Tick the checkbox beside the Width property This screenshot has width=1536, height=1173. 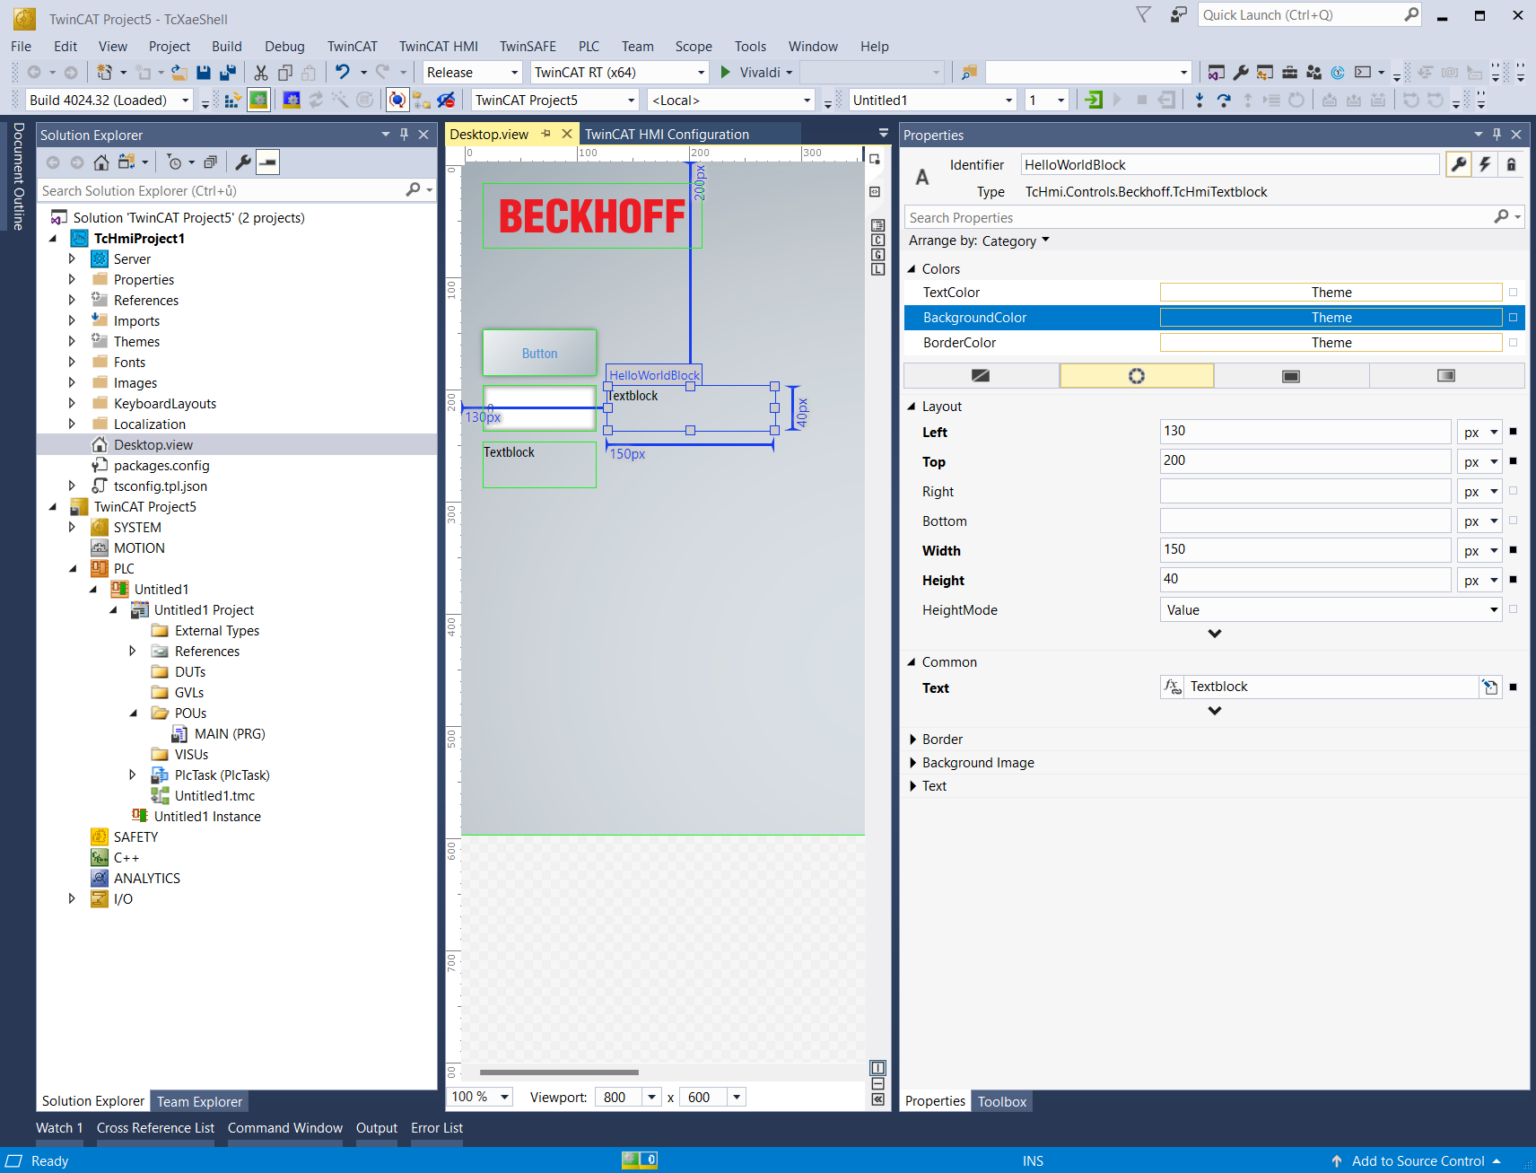(x=1513, y=549)
